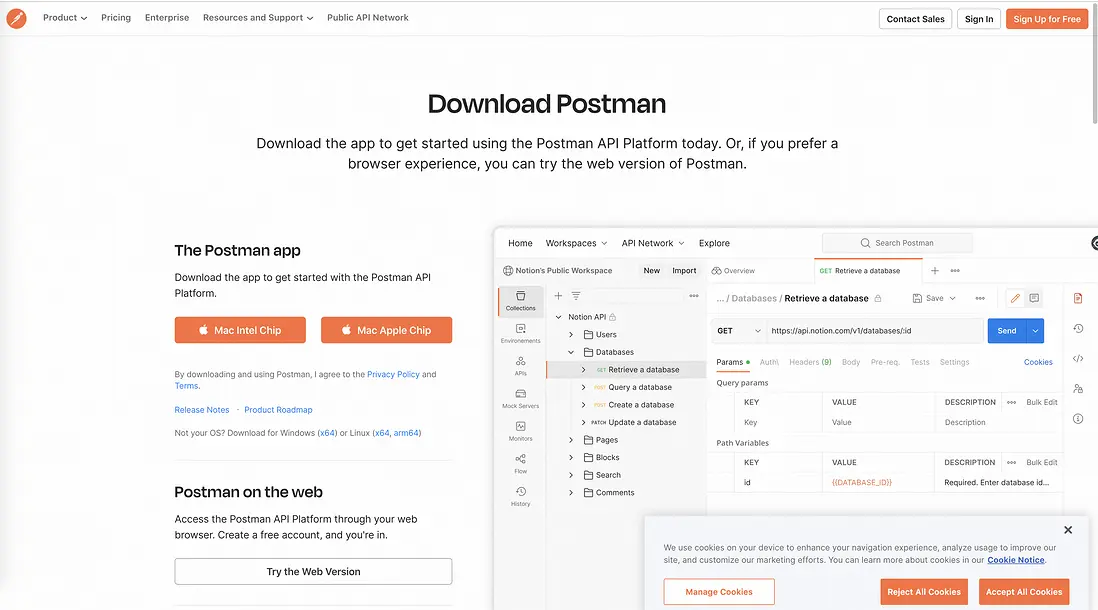This screenshot has height=610, width=1098.
Task: Click Accept All Cookies
Action: [1024, 592]
